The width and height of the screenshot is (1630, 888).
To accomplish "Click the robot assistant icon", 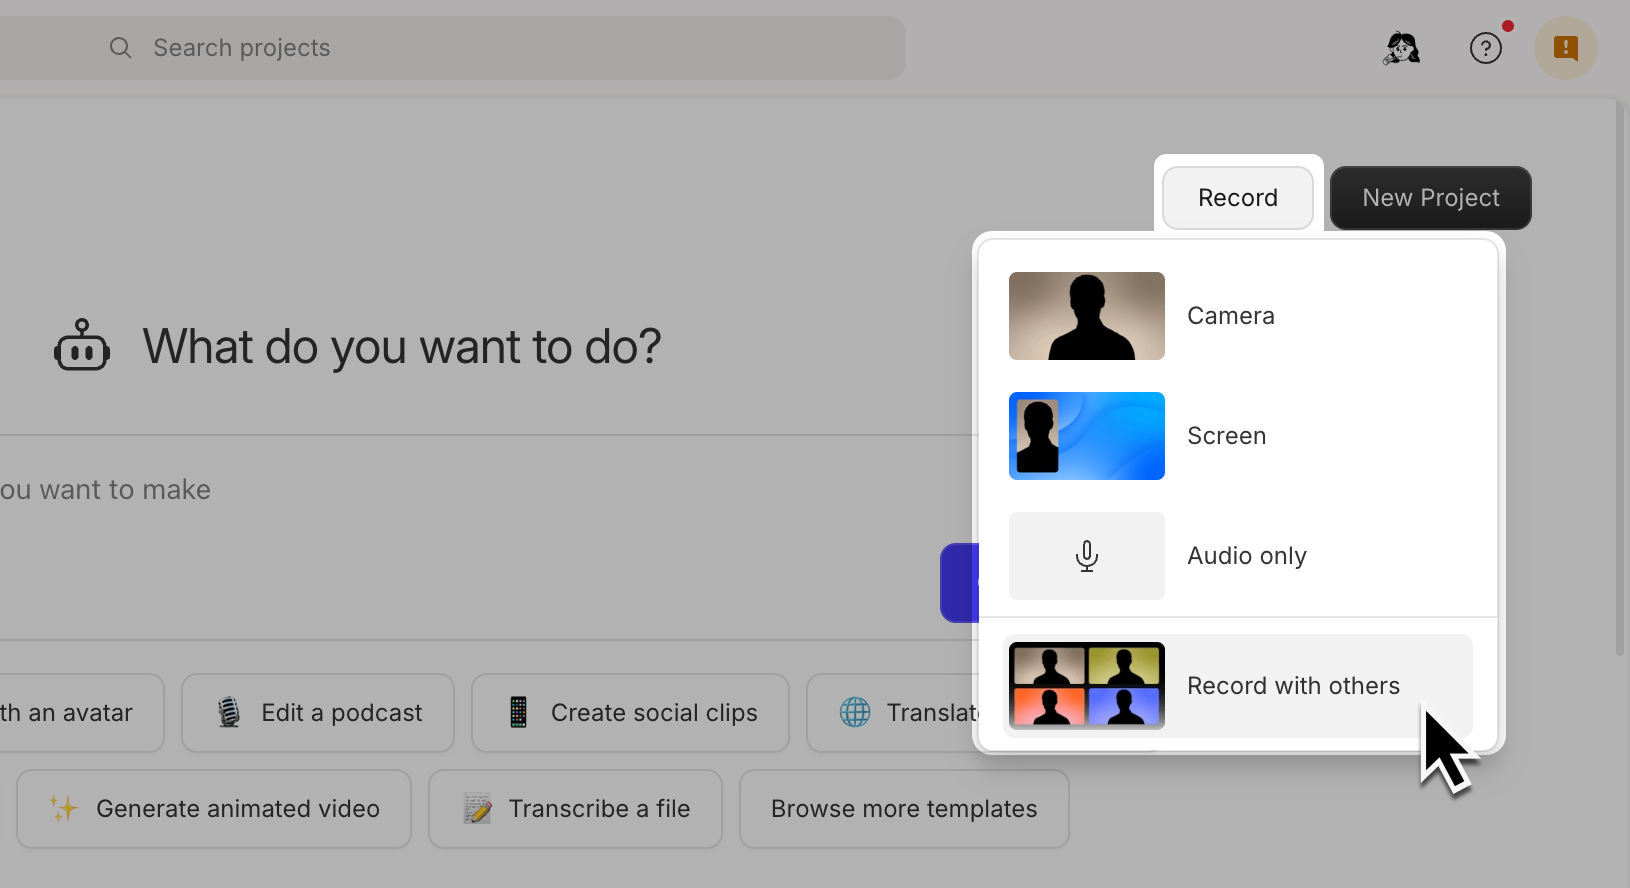I will tap(82, 346).
